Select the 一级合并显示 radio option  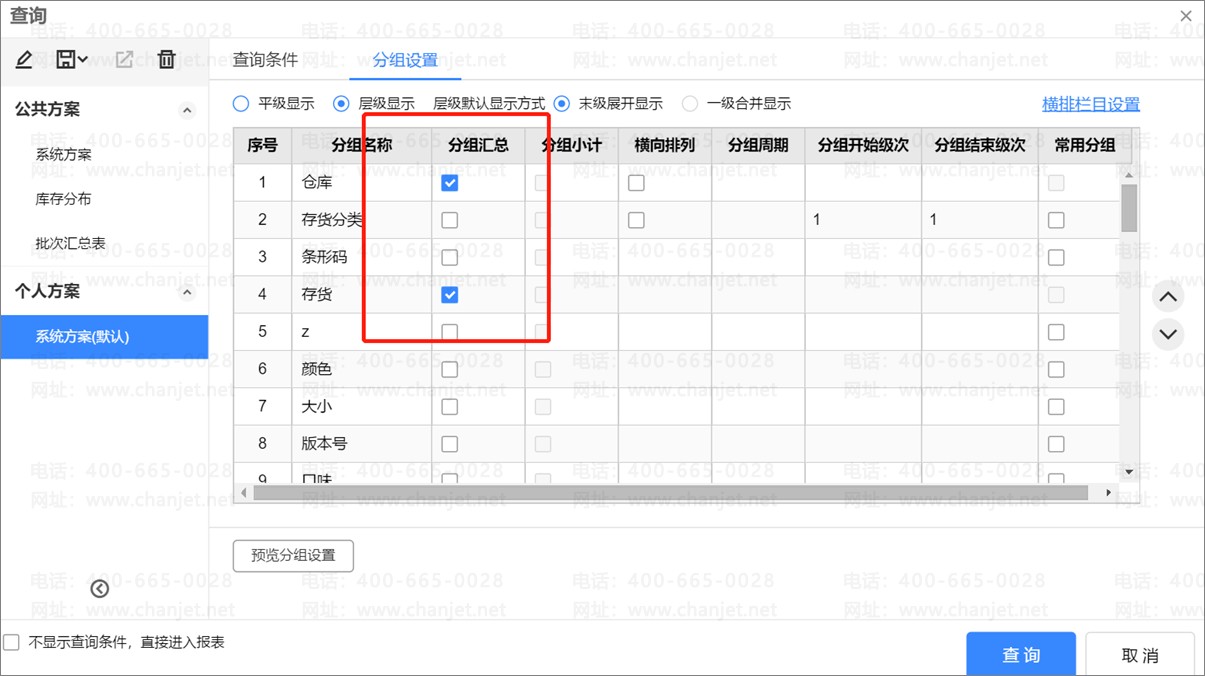point(689,103)
